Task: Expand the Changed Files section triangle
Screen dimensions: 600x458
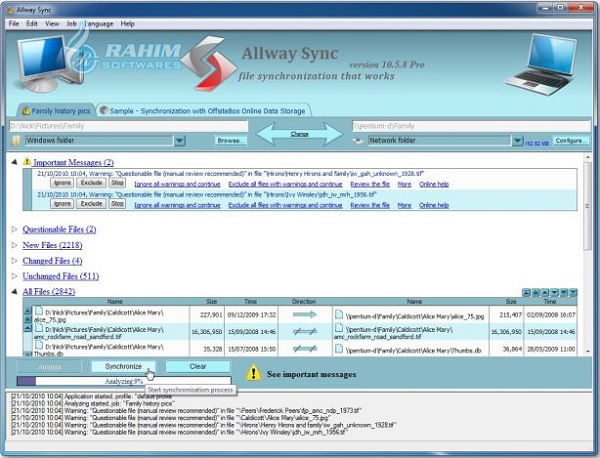Action: pyautogui.click(x=15, y=261)
